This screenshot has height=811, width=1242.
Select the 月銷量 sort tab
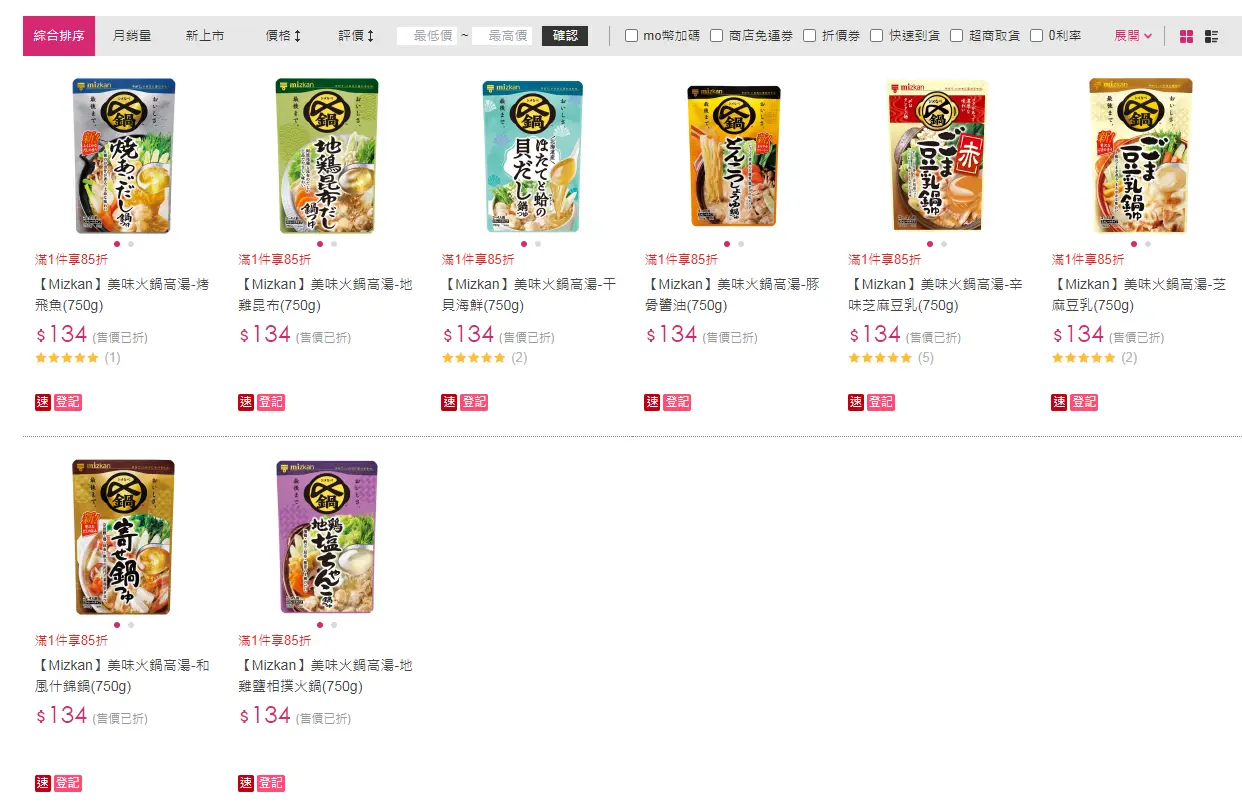click(x=132, y=36)
